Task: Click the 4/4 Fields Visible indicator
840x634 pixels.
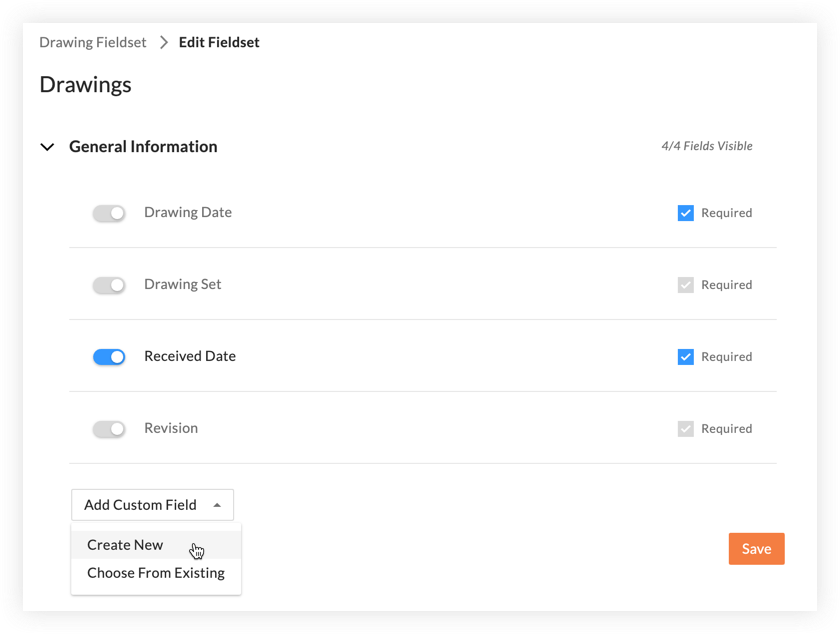Action: coord(706,146)
